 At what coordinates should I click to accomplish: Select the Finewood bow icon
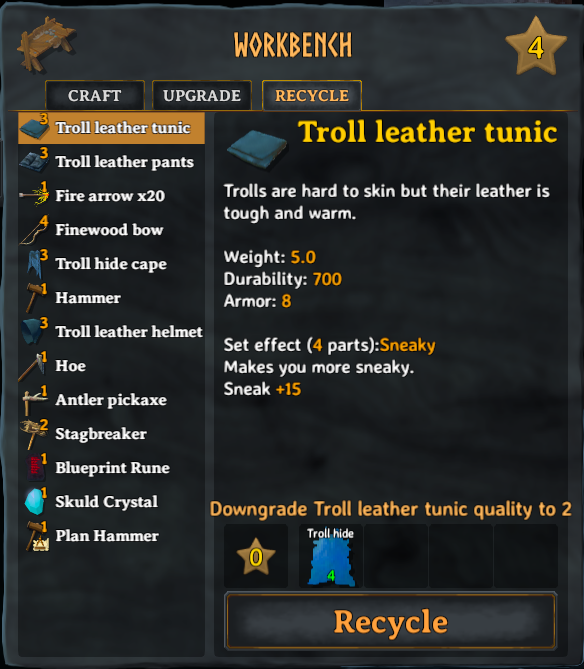click(34, 230)
